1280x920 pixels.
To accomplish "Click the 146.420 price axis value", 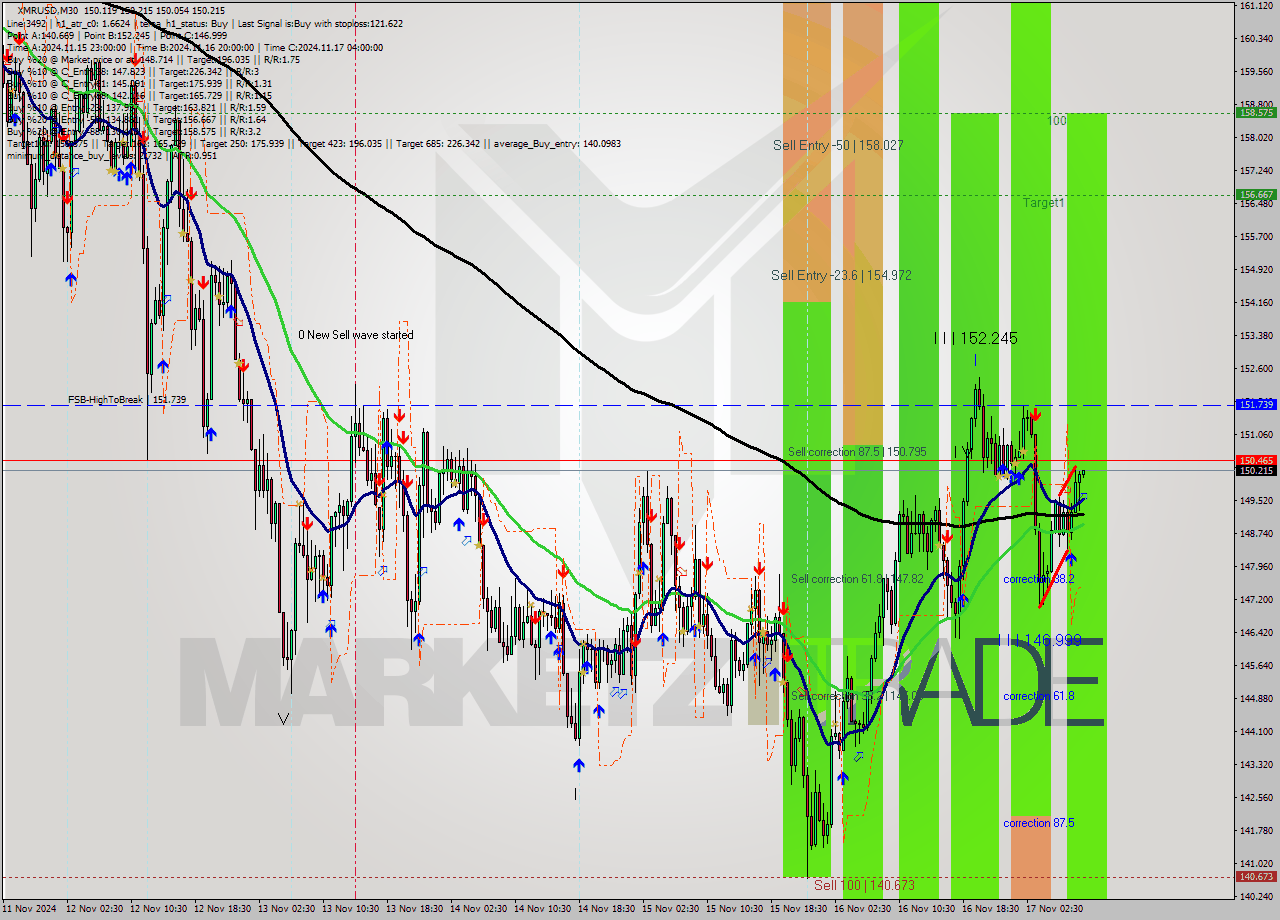I will tap(1255, 633).
